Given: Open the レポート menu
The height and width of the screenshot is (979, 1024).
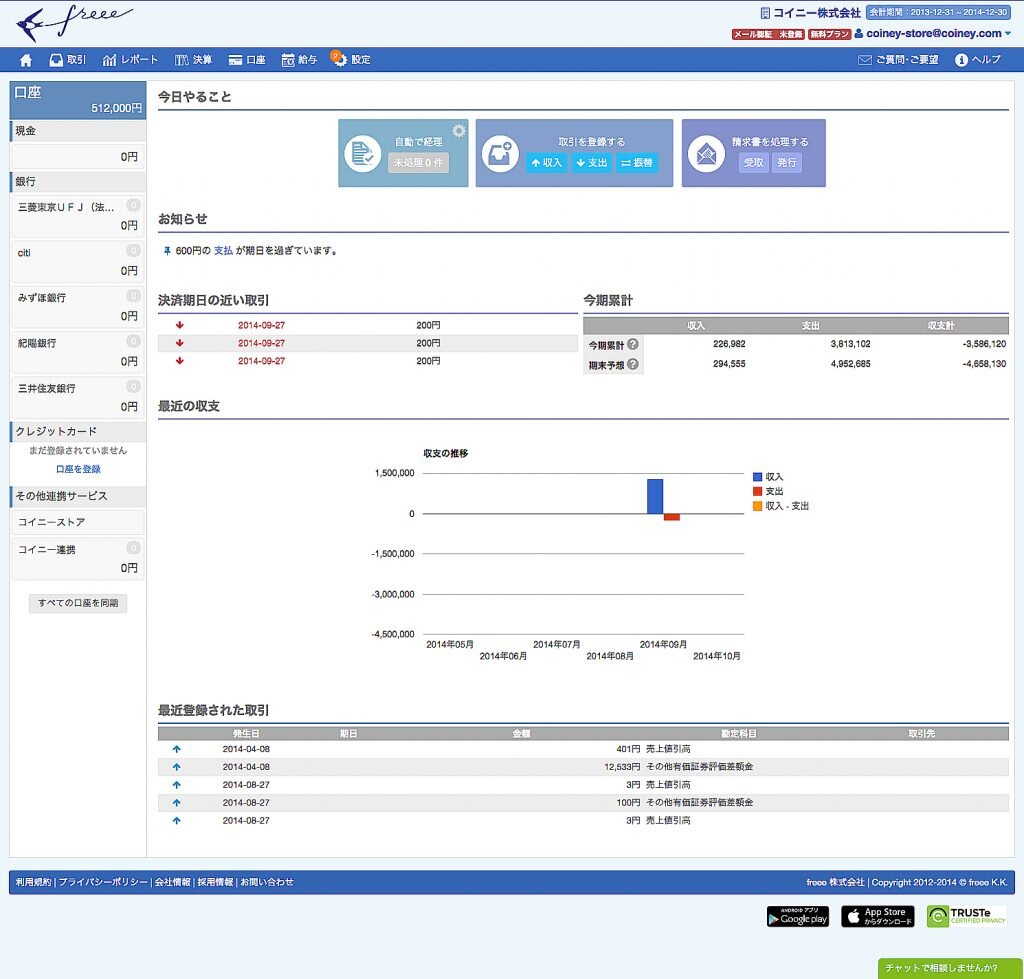Looking at the screenshot, I should (x=130, y=60).
